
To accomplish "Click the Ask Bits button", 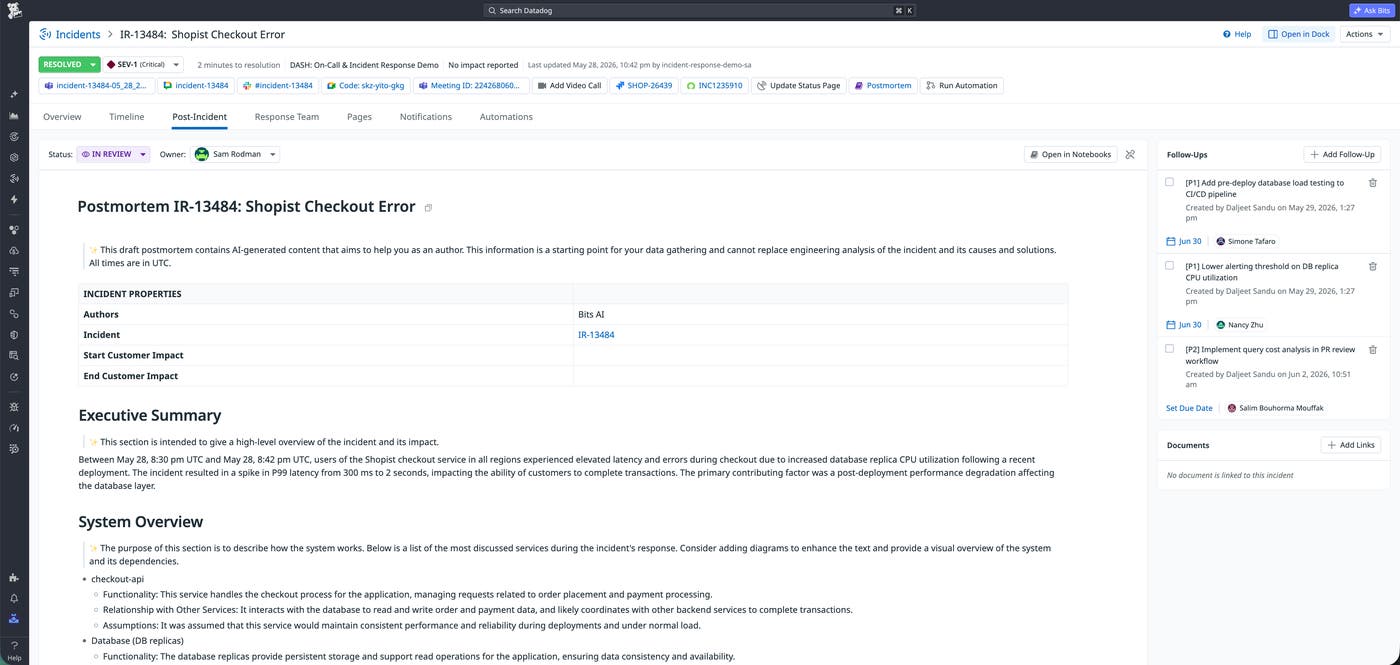I will pyautogui.click(x=1371, y=10).
